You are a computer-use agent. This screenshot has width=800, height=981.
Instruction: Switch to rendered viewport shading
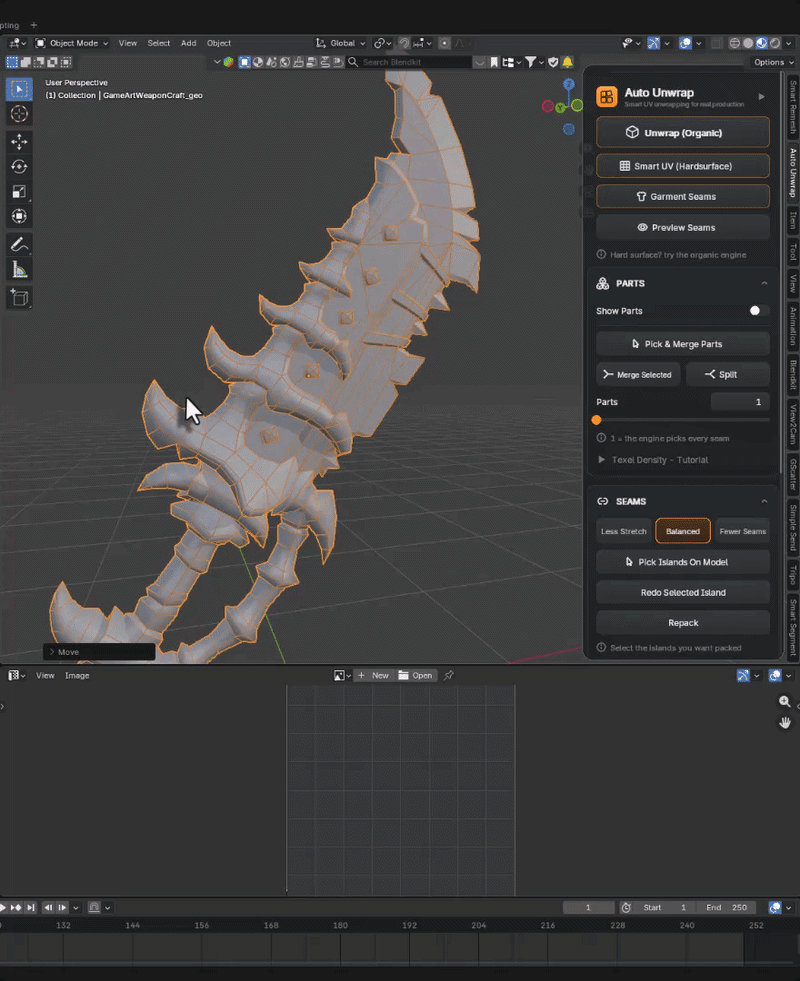775,43
